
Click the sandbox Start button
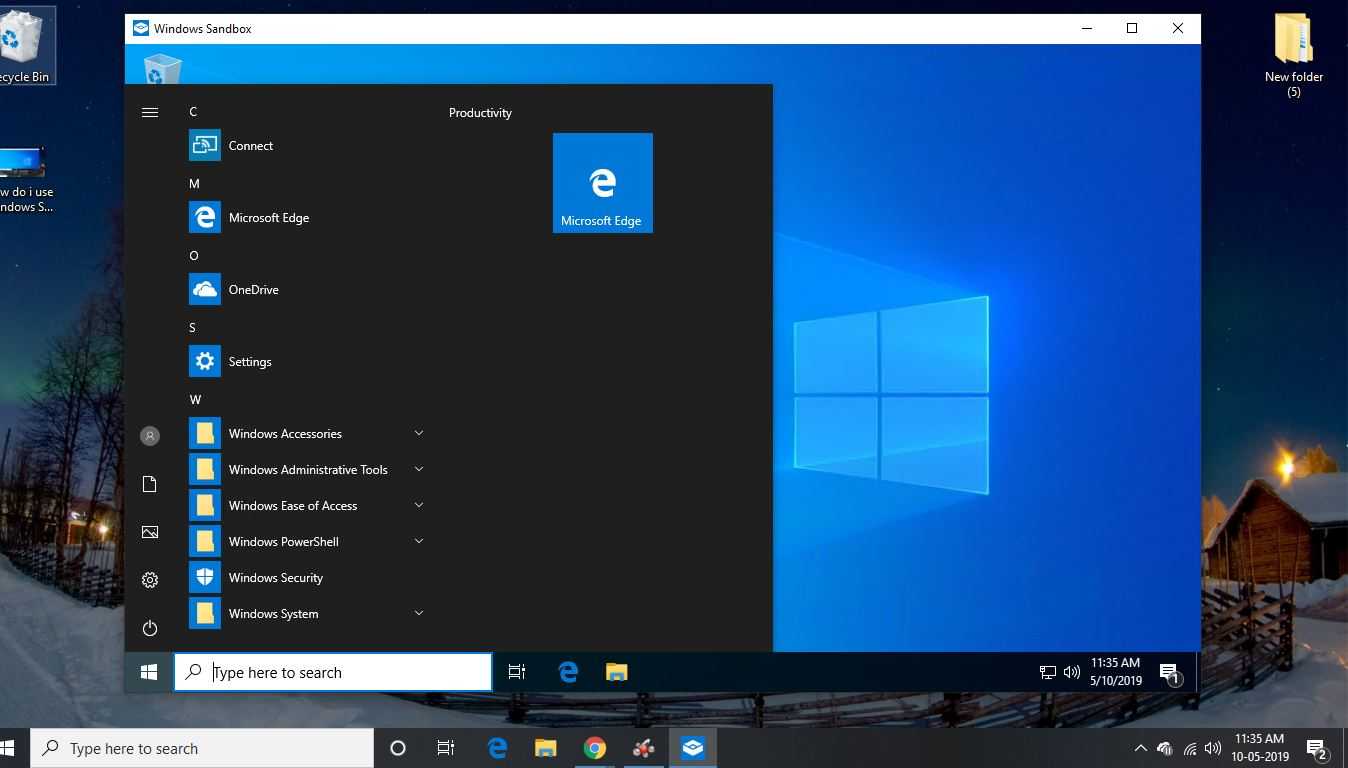coord(149,672)
